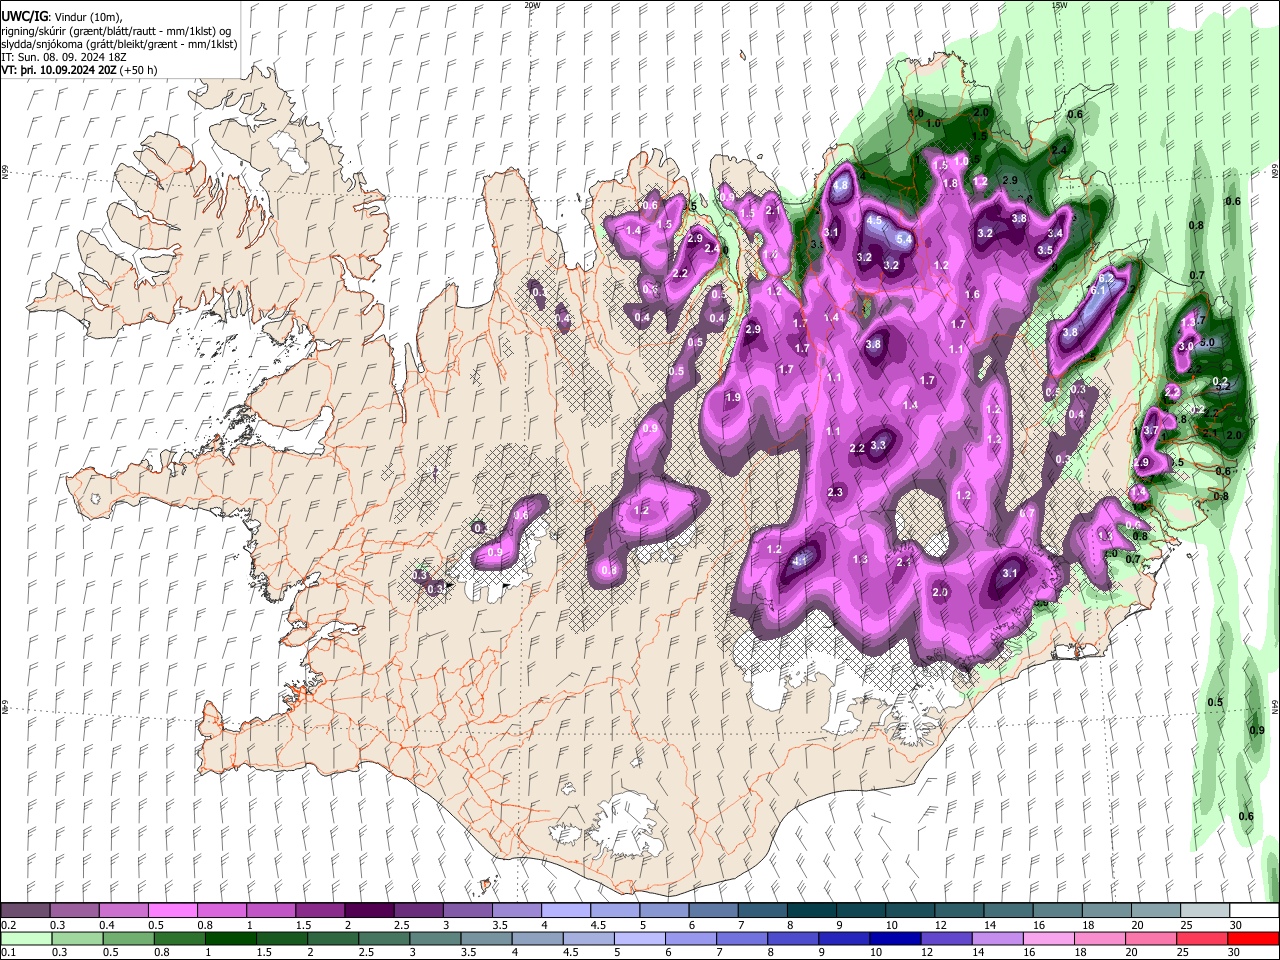Click the 3.7 precipitation value near the east coast
1280x960 pixels.
tap(1150, 430)
